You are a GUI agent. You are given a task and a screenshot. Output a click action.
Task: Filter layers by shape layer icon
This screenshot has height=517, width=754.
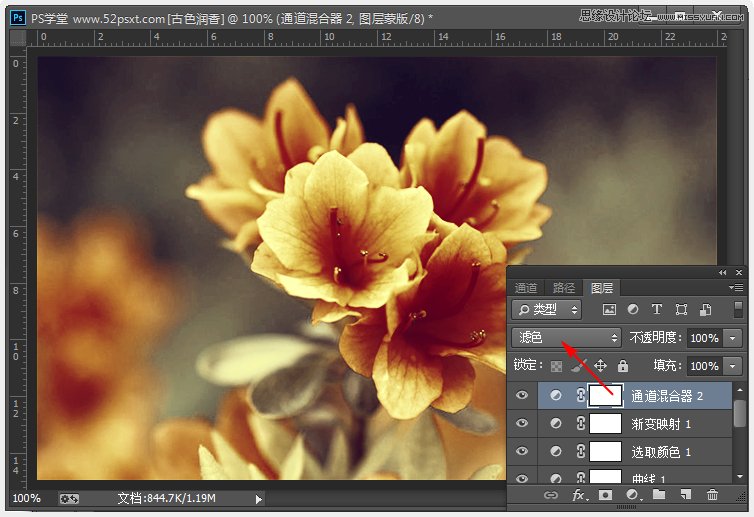[x=681, y=310]
